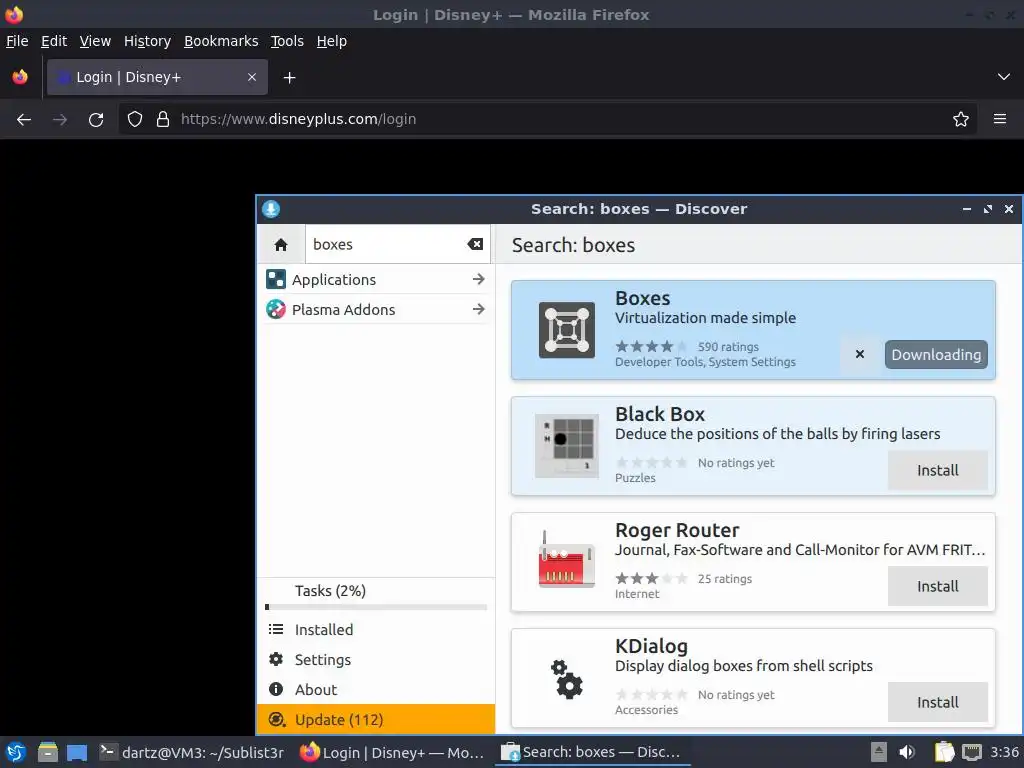Open the Update (112) page
This screenshot has width=1024, height=768.
[x=376, y=720]
